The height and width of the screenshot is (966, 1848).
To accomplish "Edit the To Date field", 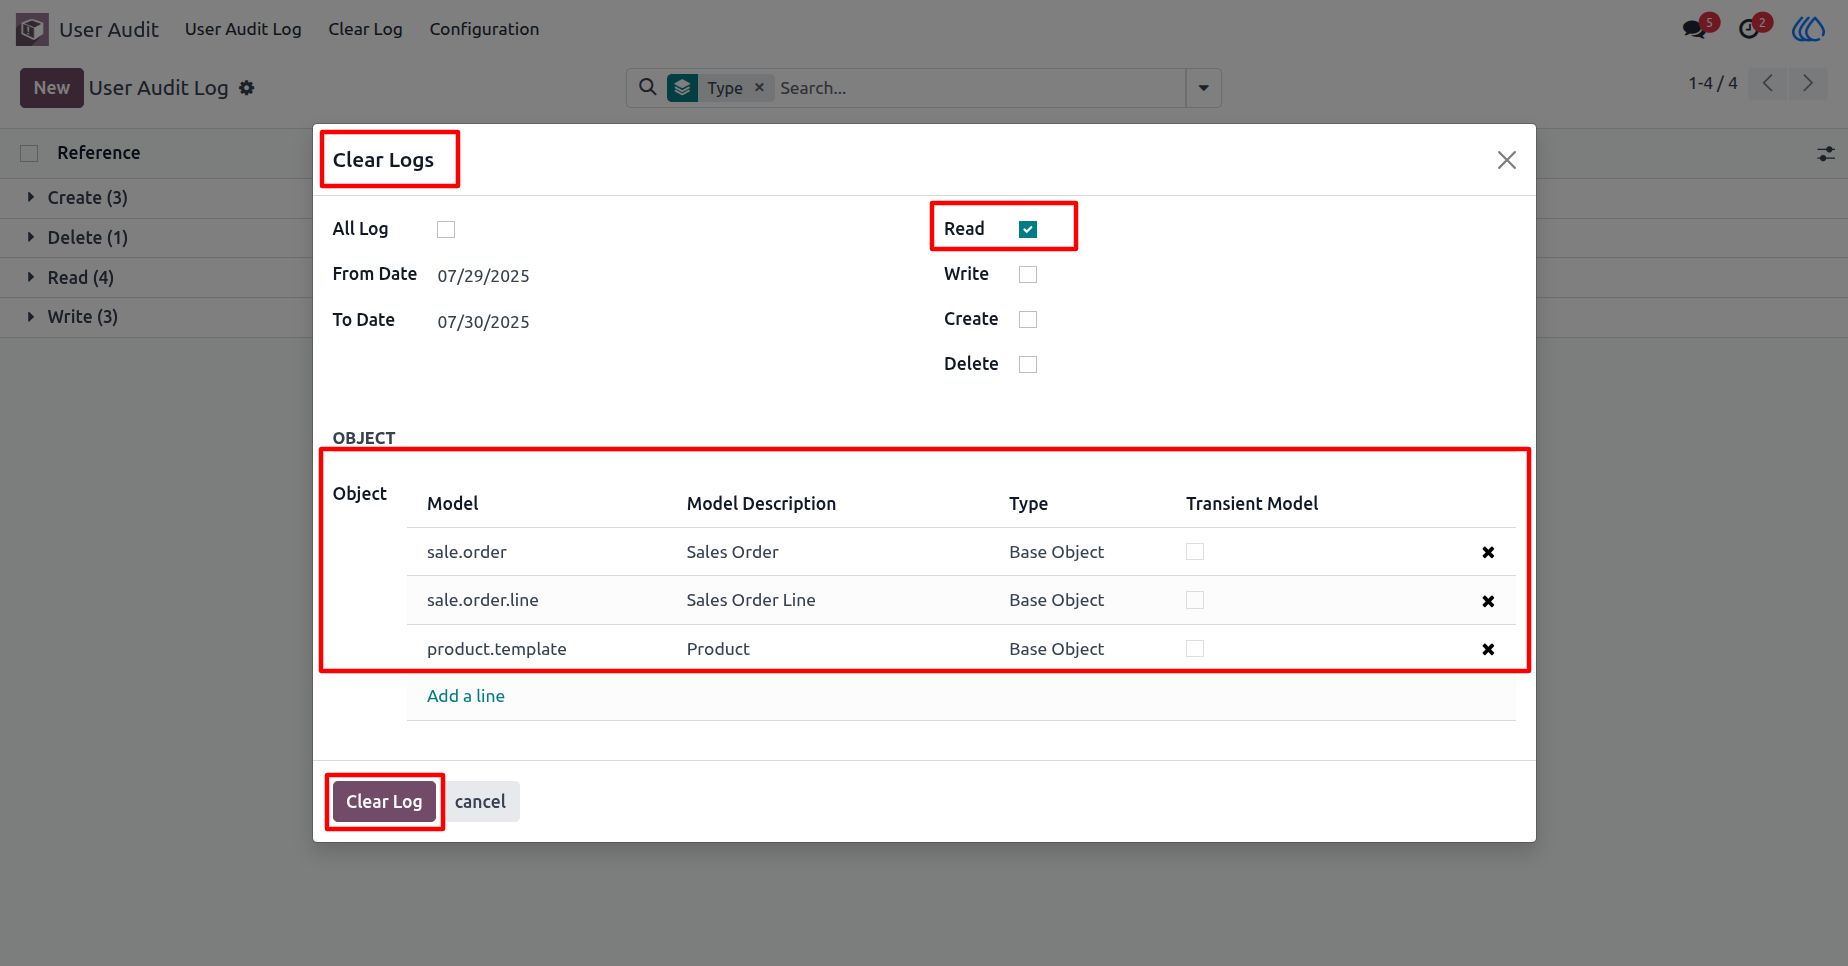I will point(483,322).
